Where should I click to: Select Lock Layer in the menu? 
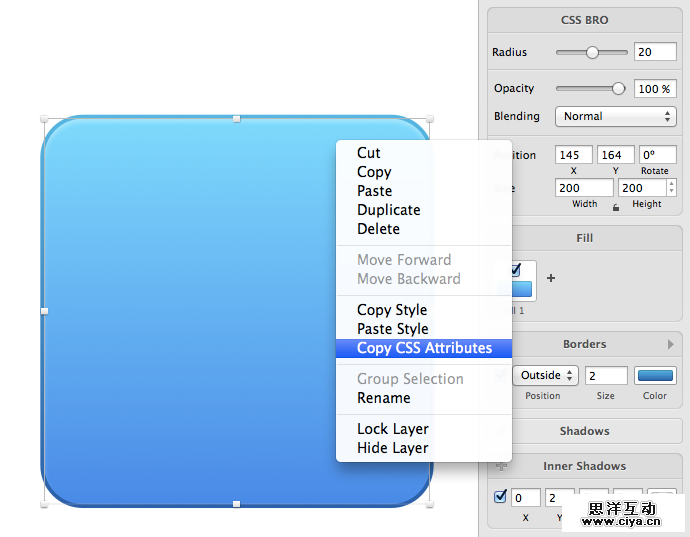(424, 429)
